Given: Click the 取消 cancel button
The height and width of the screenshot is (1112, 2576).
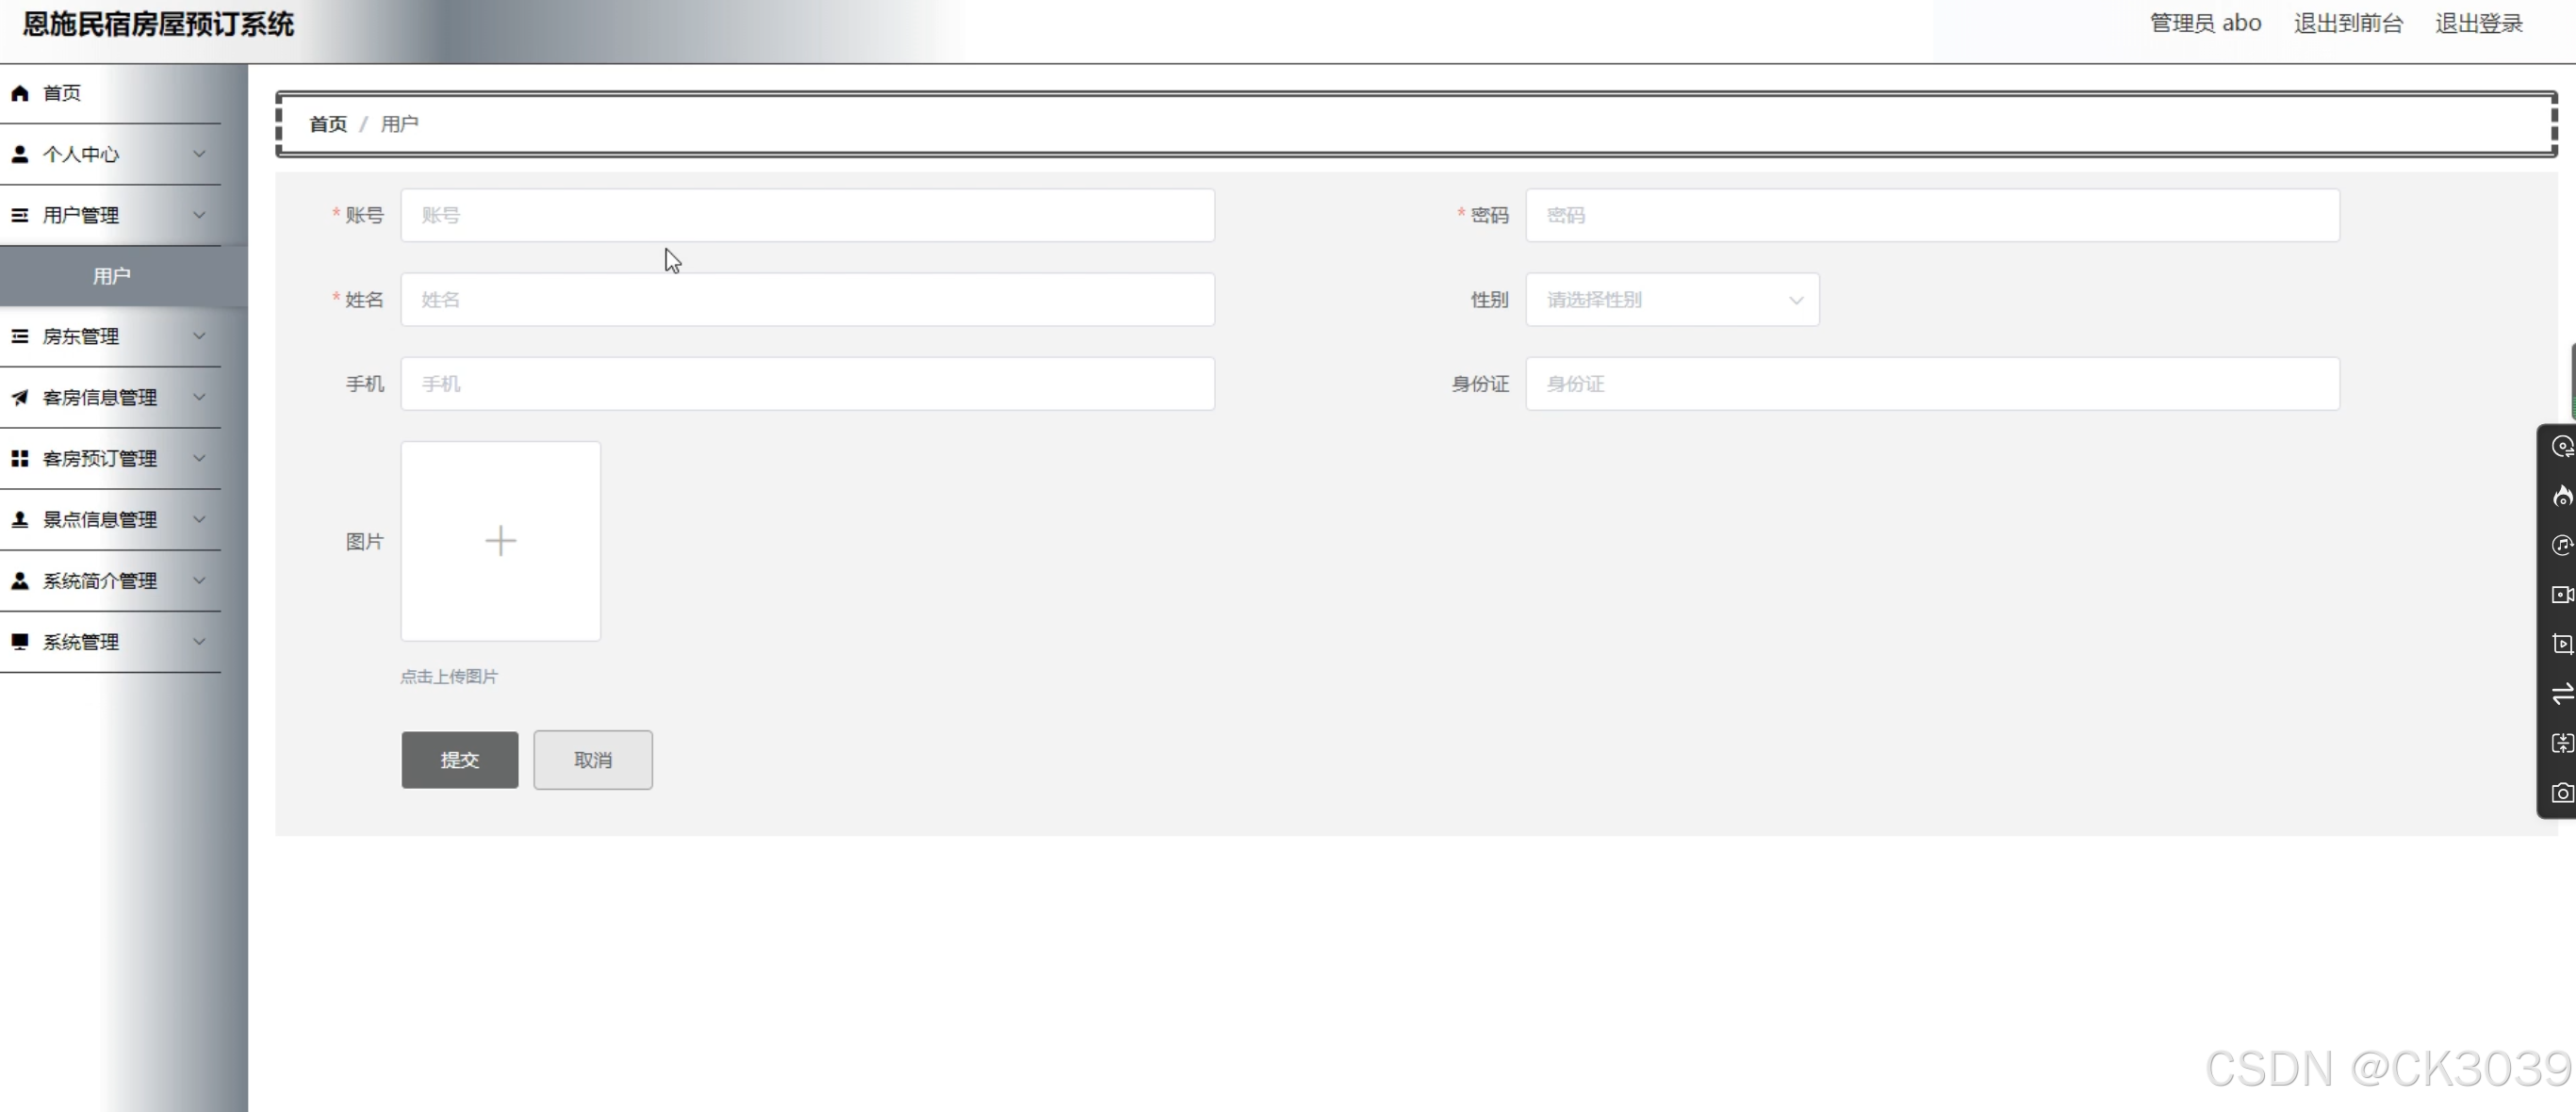Looking at the screenshot, I should pyautogui.click(x=592, y=760).
